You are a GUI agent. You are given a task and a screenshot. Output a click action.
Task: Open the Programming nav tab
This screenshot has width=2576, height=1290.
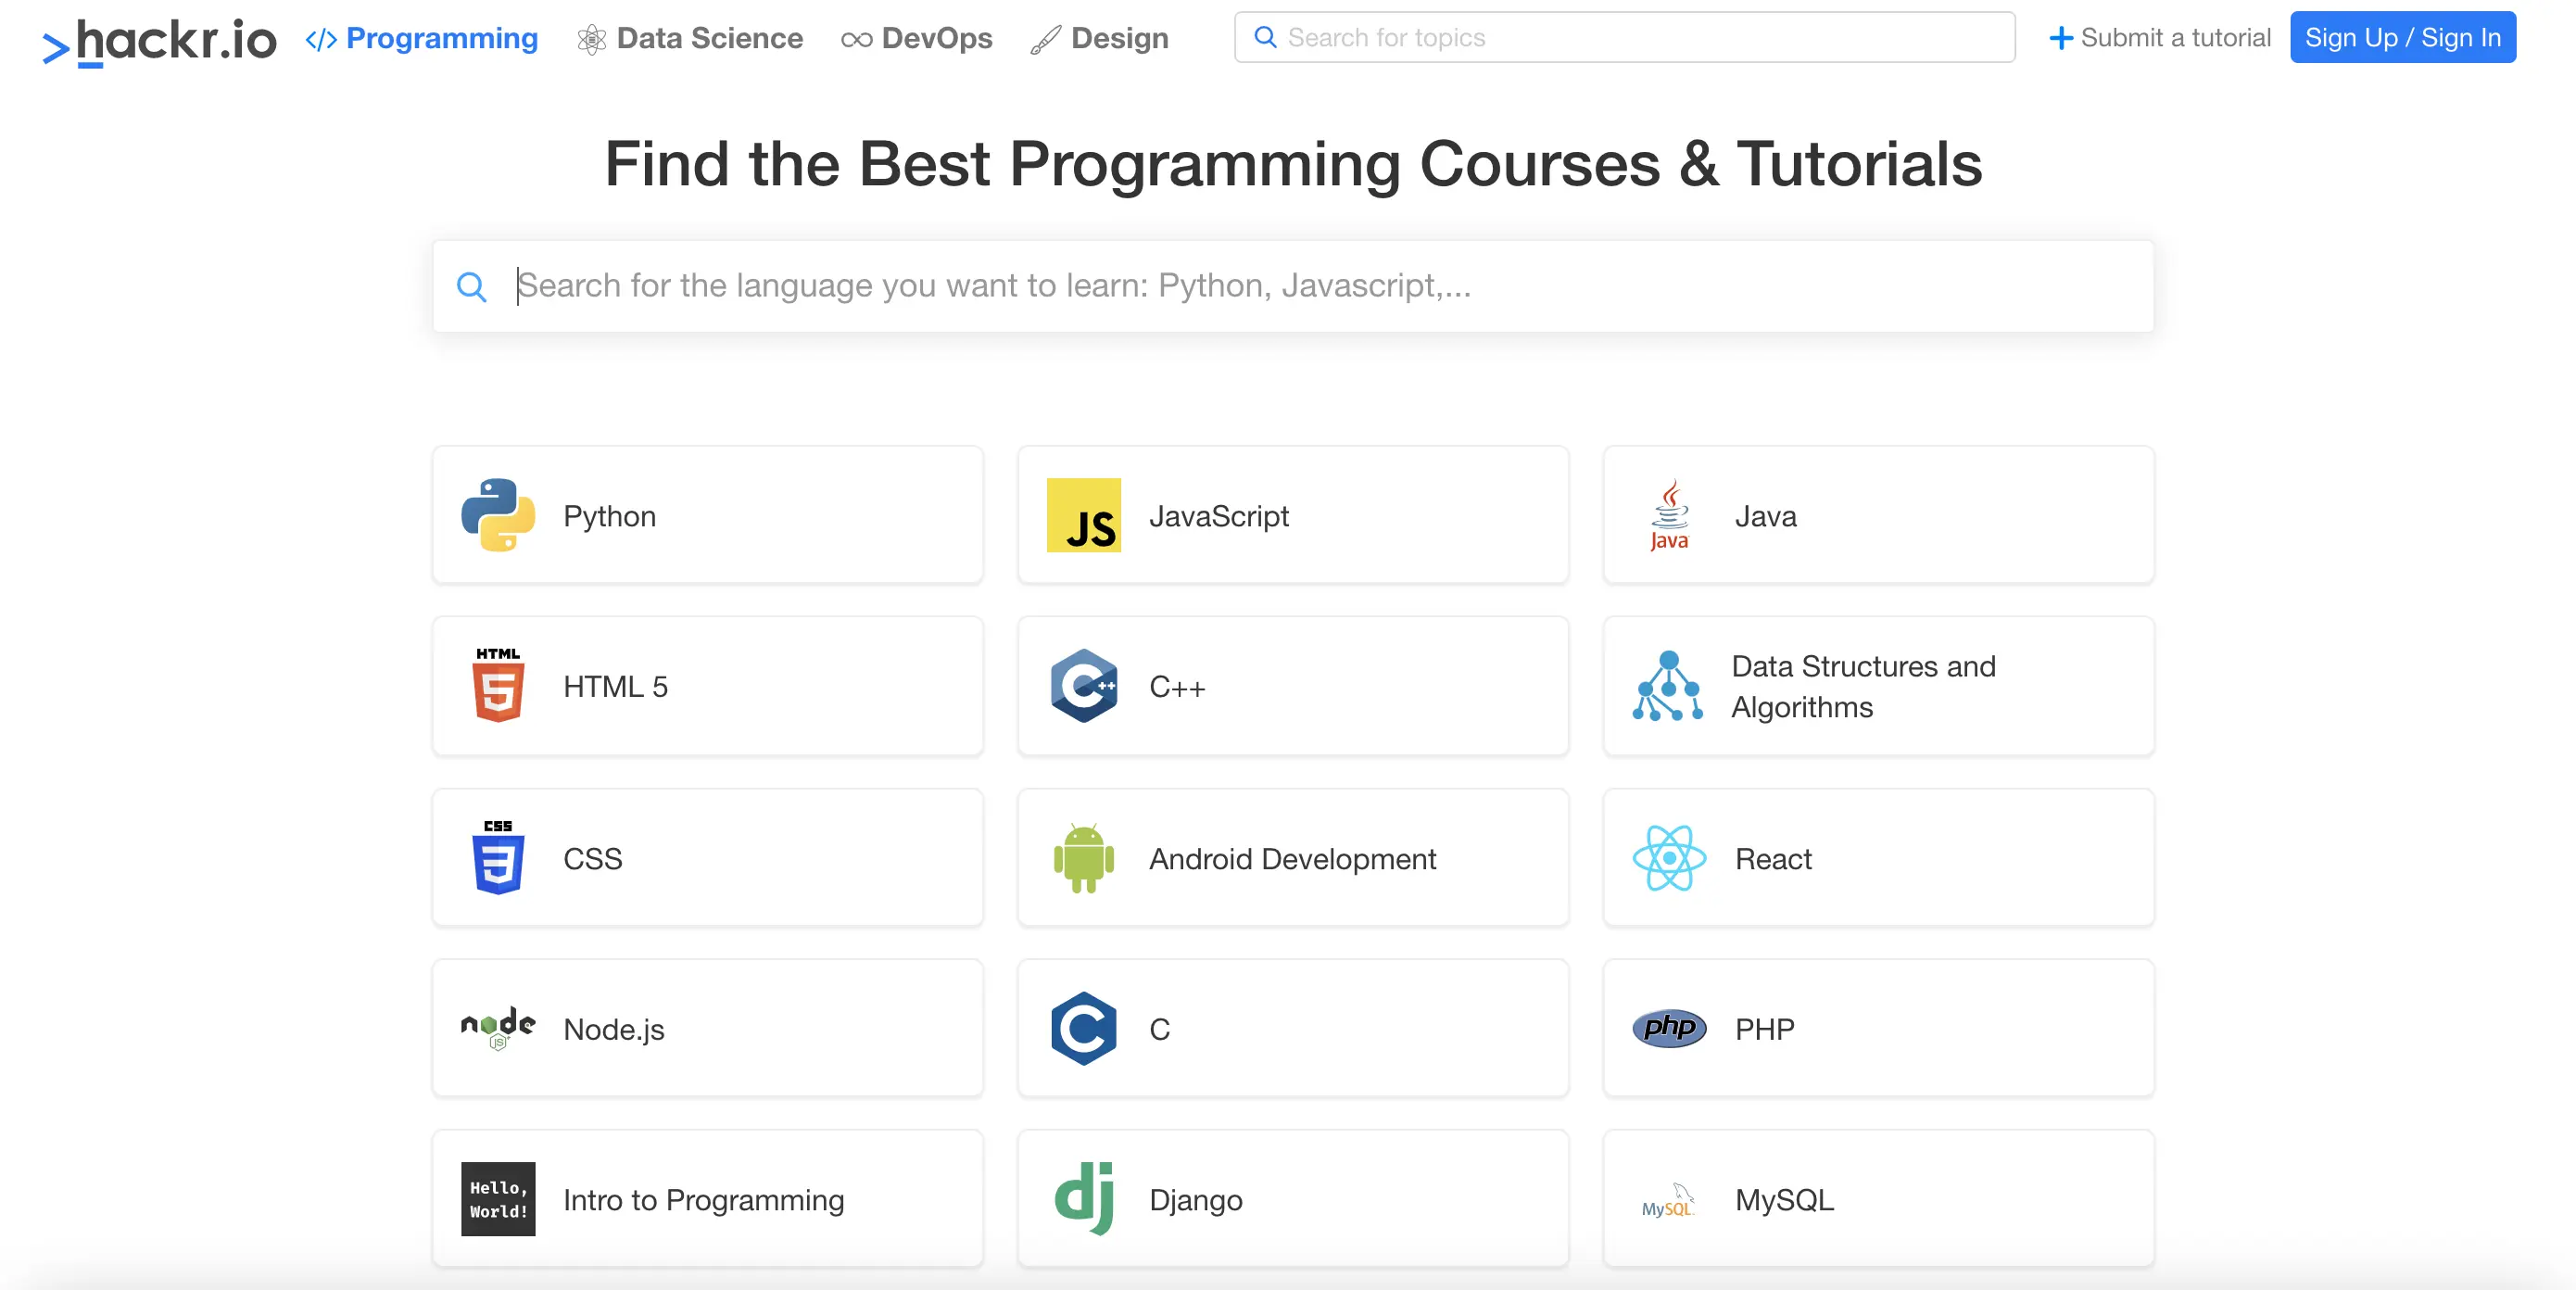click(x=421, y=38)
